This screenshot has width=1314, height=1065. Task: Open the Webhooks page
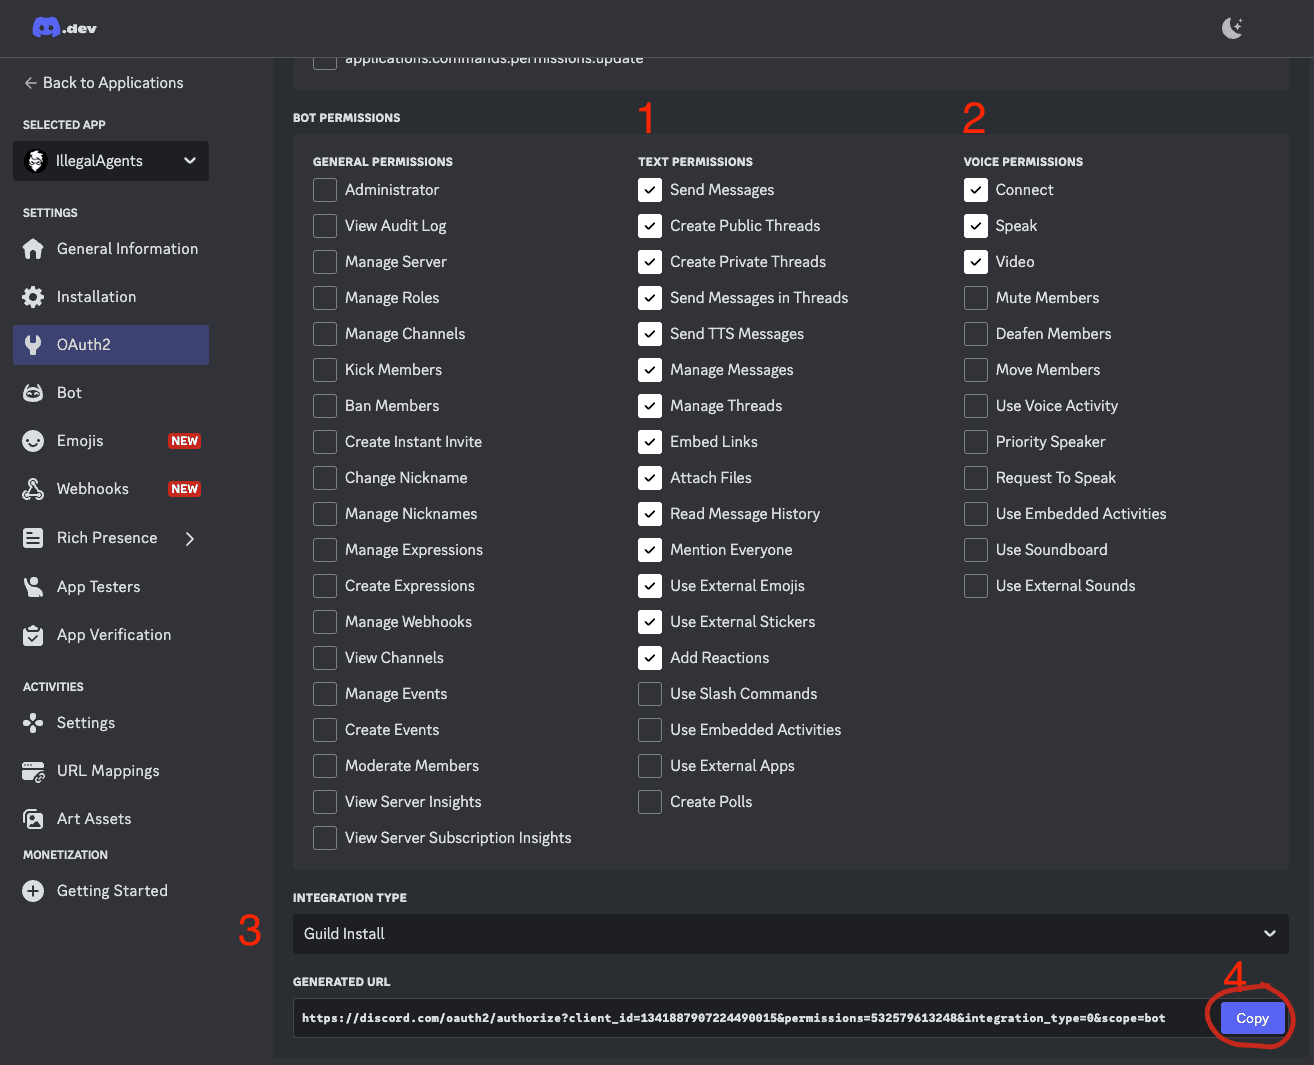(111, 489)
